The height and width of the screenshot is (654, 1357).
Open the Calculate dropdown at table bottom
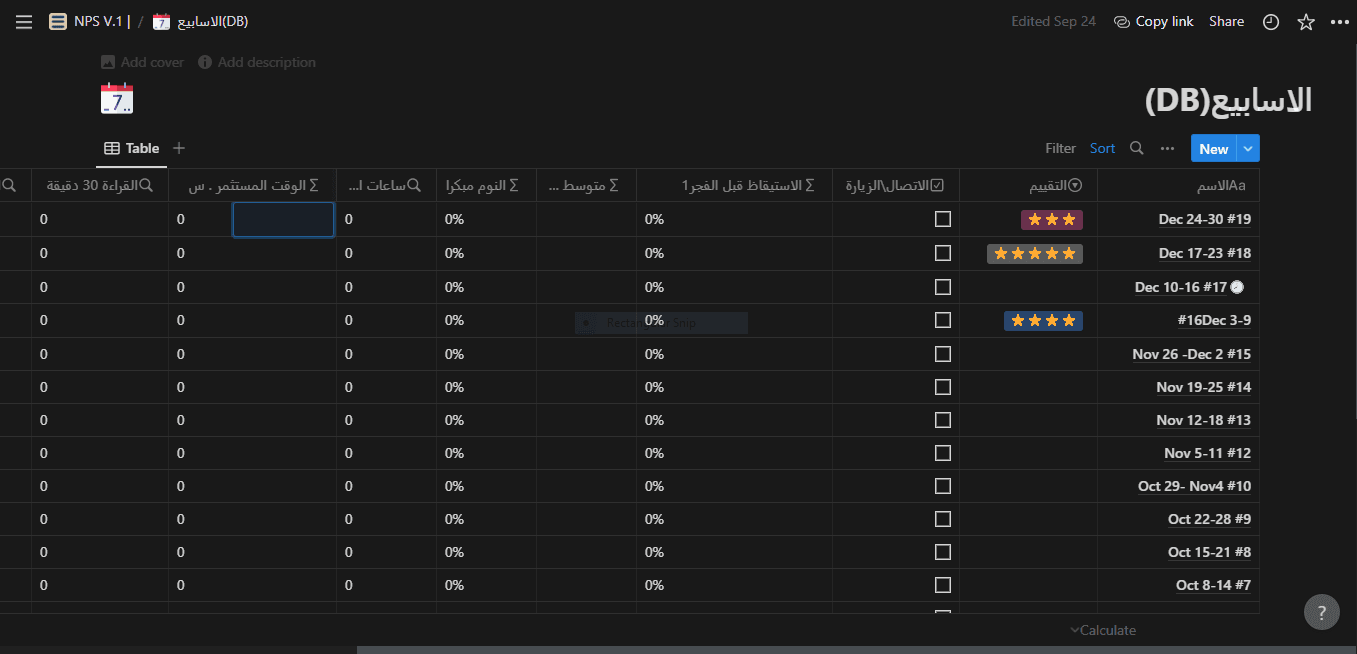[1103, 630]
